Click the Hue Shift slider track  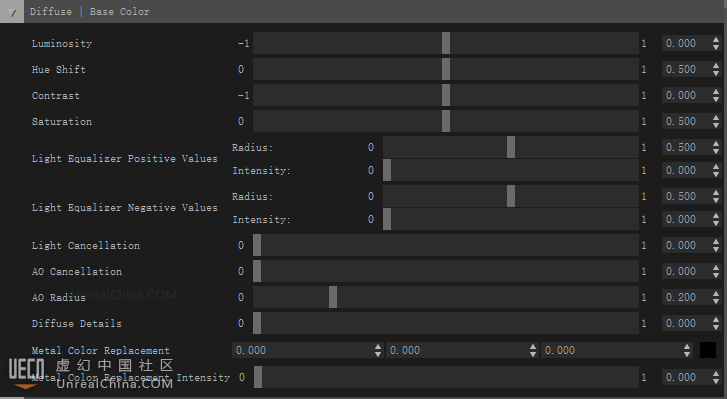tap(446, 69)
